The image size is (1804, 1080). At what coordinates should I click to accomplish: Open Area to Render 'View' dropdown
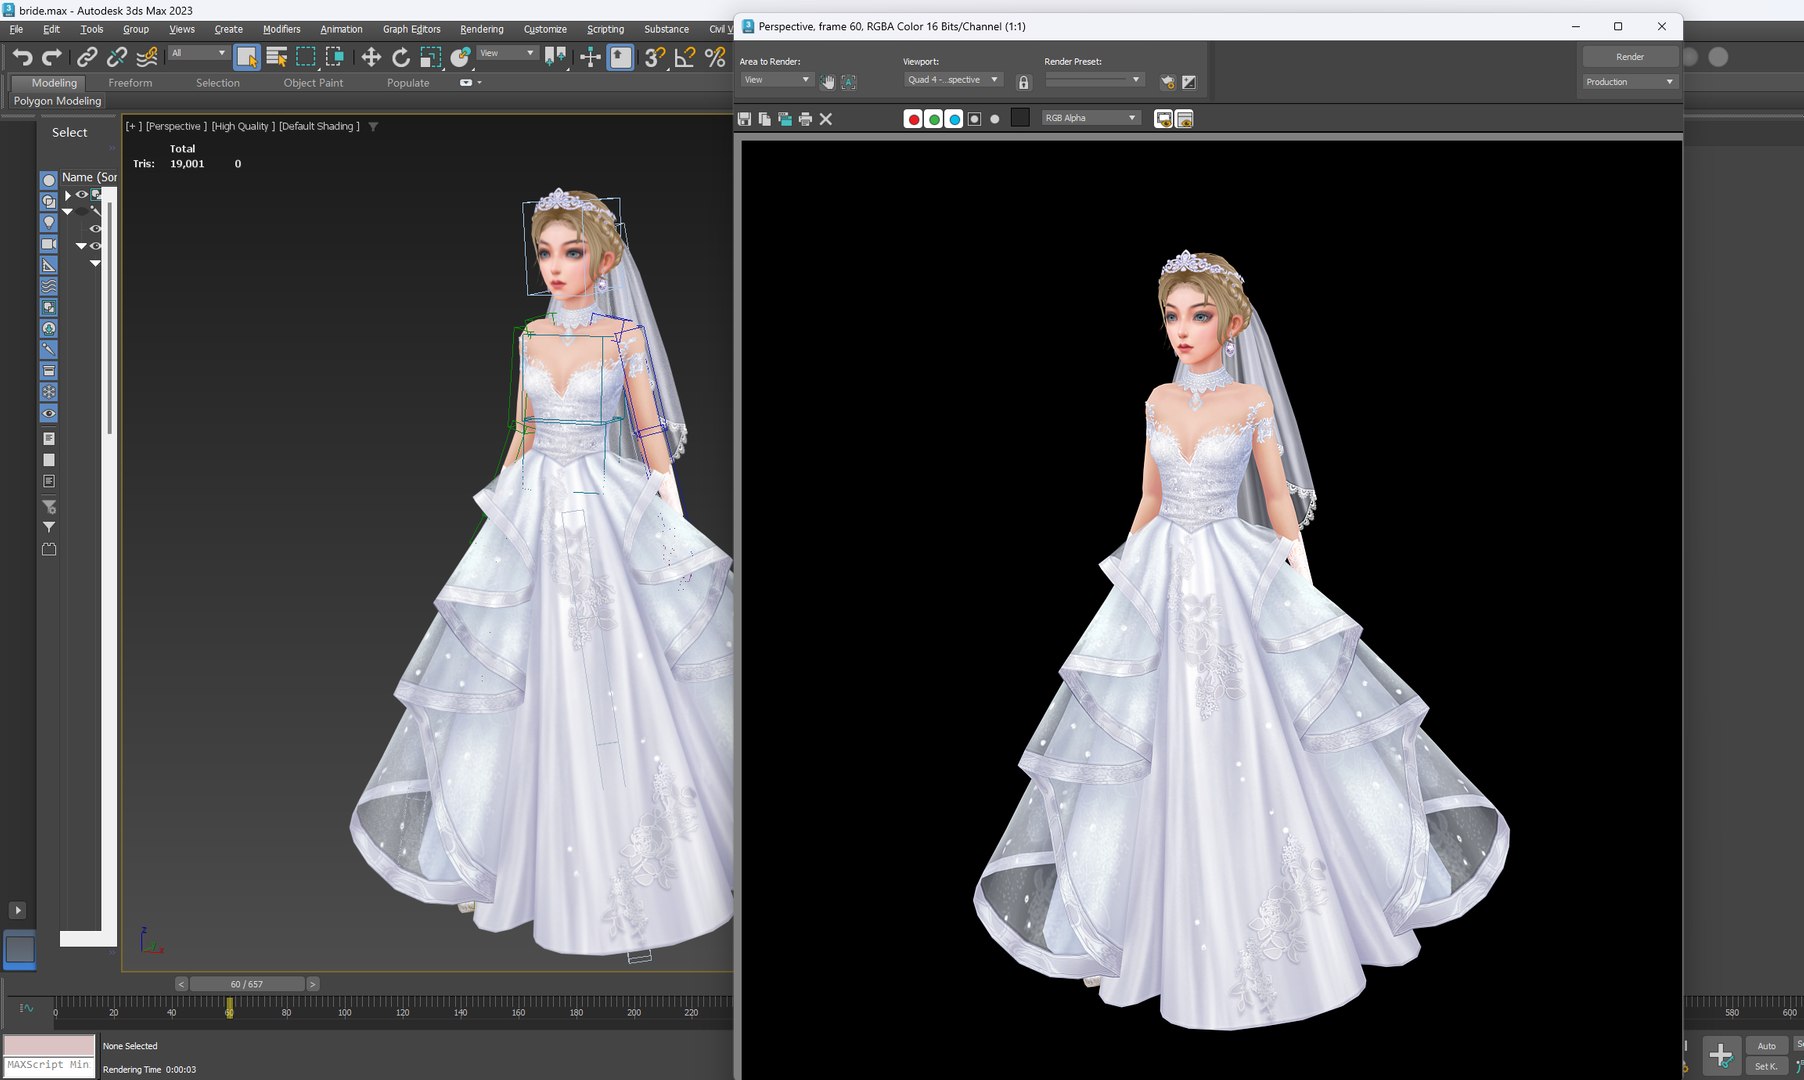pos(776,80)
